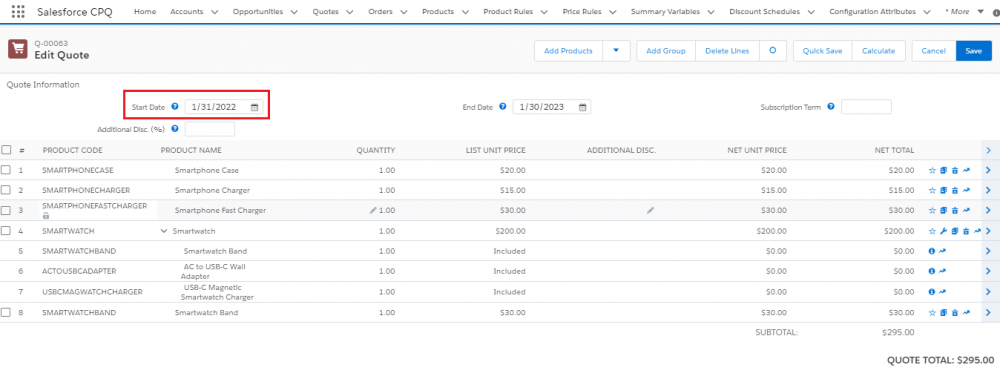The image size is (1000, 376).
Task: Open the End Date calendar picker
Action: (582, 107)
